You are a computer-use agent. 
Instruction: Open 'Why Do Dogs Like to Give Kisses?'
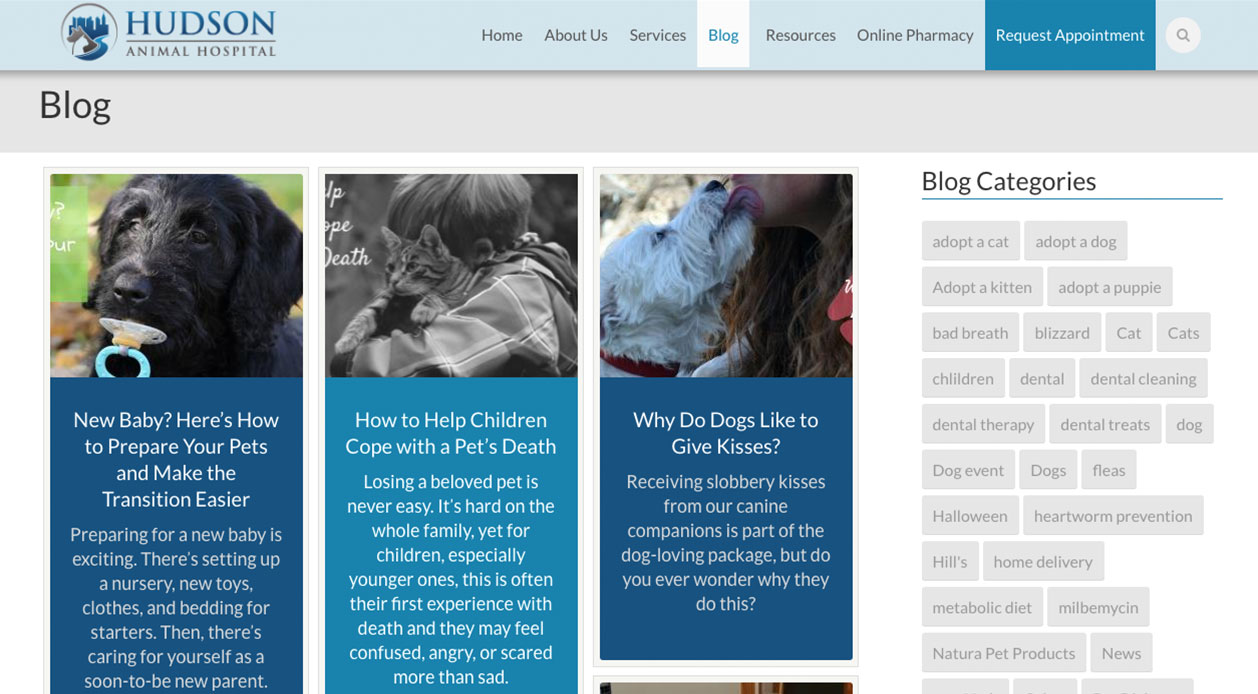pos(726,433)
